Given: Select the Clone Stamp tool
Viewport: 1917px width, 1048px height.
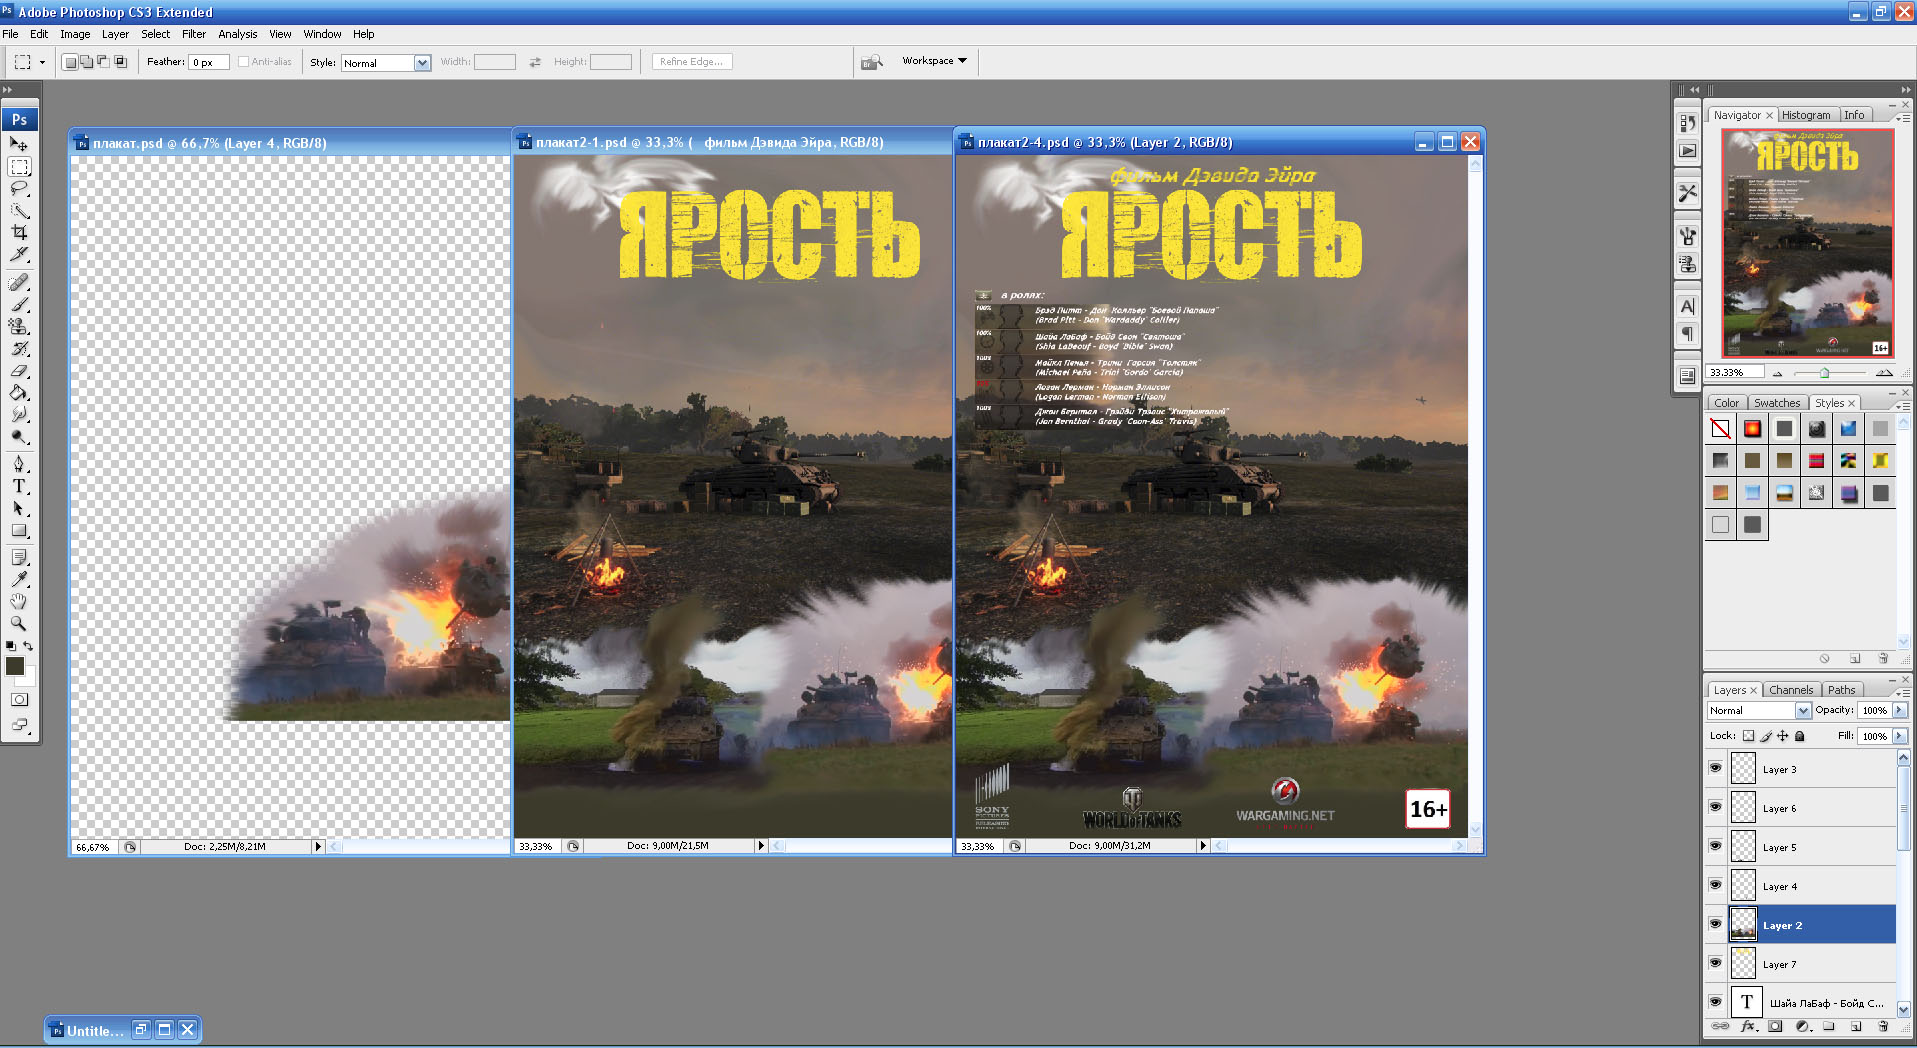Looking at the screenshot, I should coord(19,326).
